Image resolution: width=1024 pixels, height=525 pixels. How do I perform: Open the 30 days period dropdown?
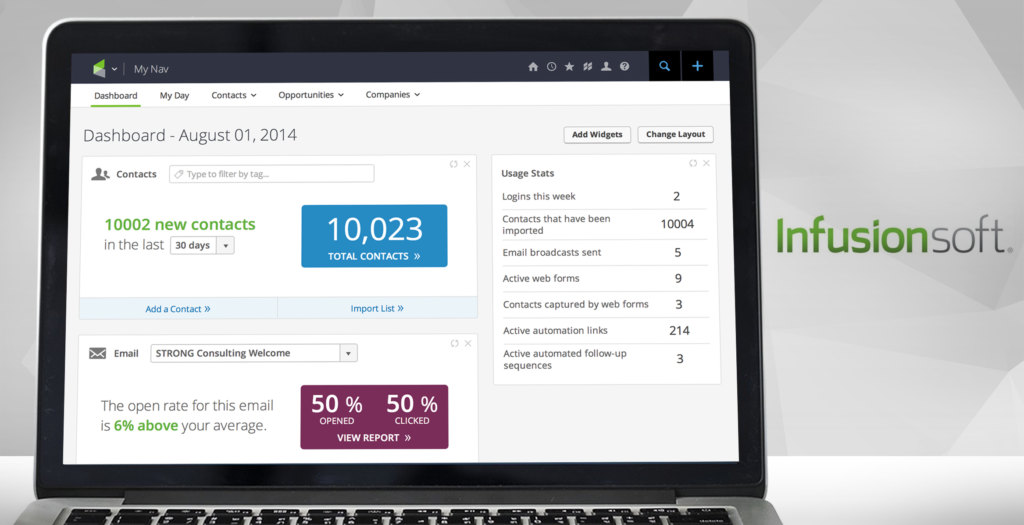(x=202, y=246)
